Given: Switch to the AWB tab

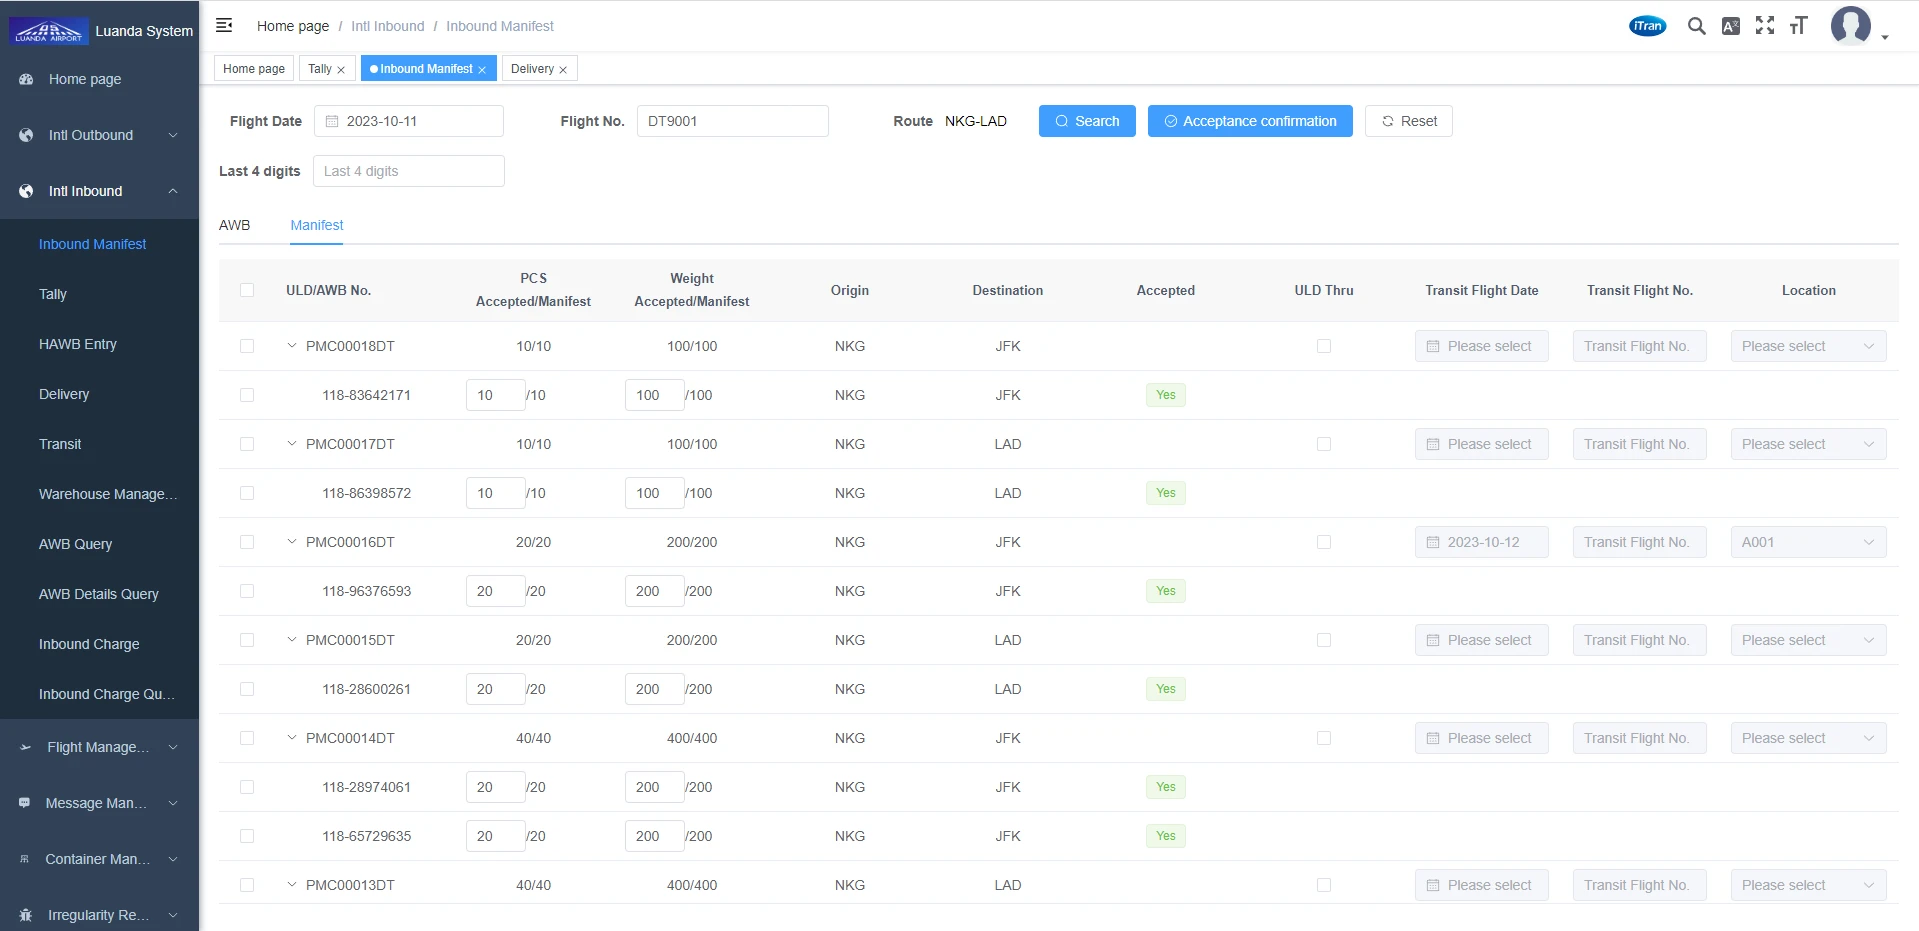Looking at the screenshot, I should (235, 225).
